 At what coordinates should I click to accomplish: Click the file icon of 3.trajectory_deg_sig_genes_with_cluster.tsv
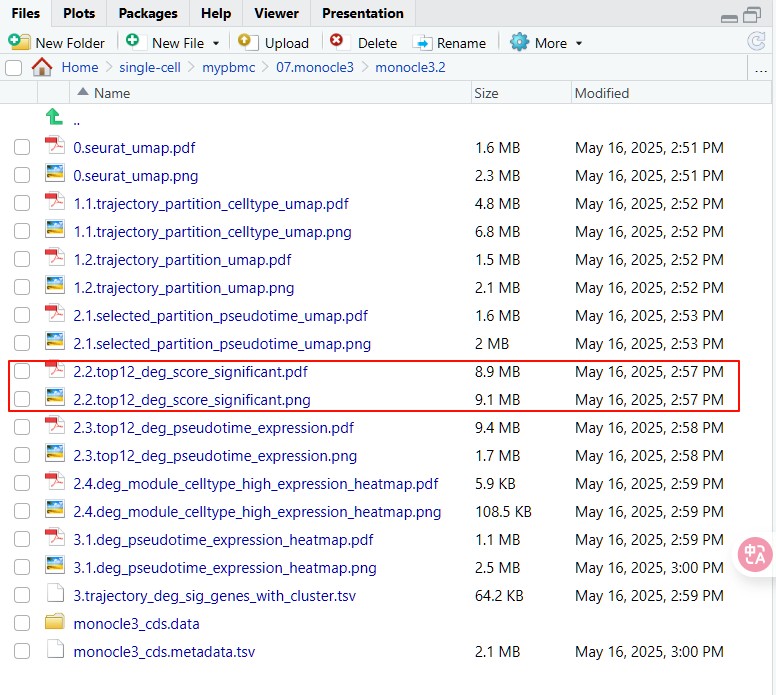tap(55, 593)
